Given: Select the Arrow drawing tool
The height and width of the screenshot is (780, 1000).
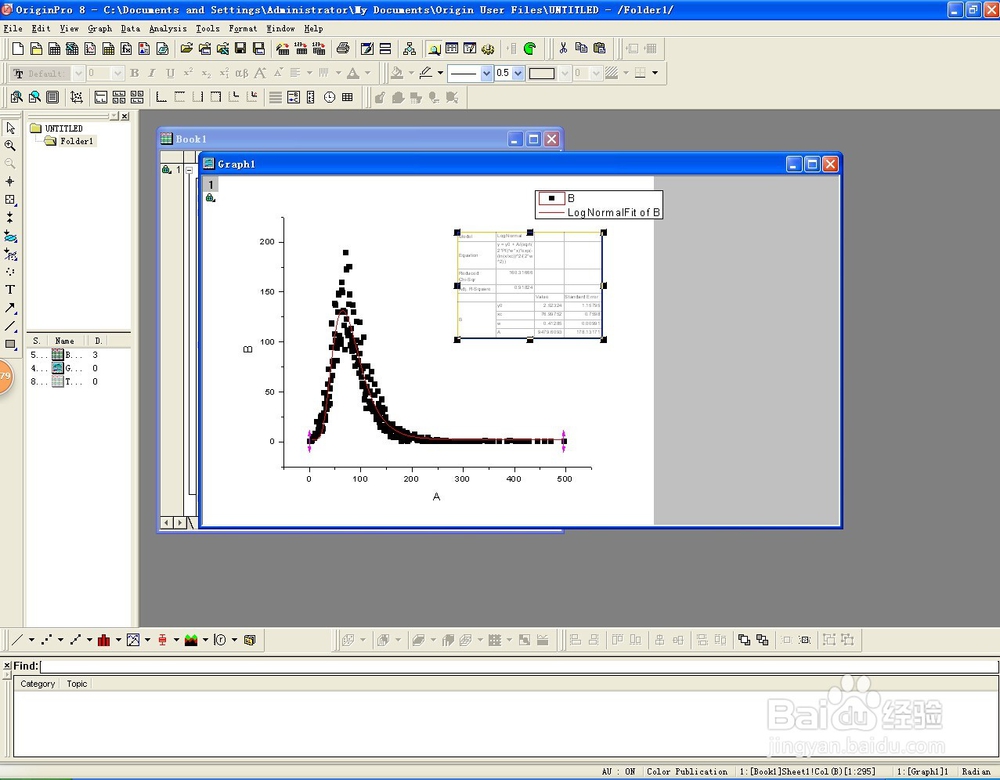Looking at the screenshot, I should pyautogui.click(x=10, y=308).
